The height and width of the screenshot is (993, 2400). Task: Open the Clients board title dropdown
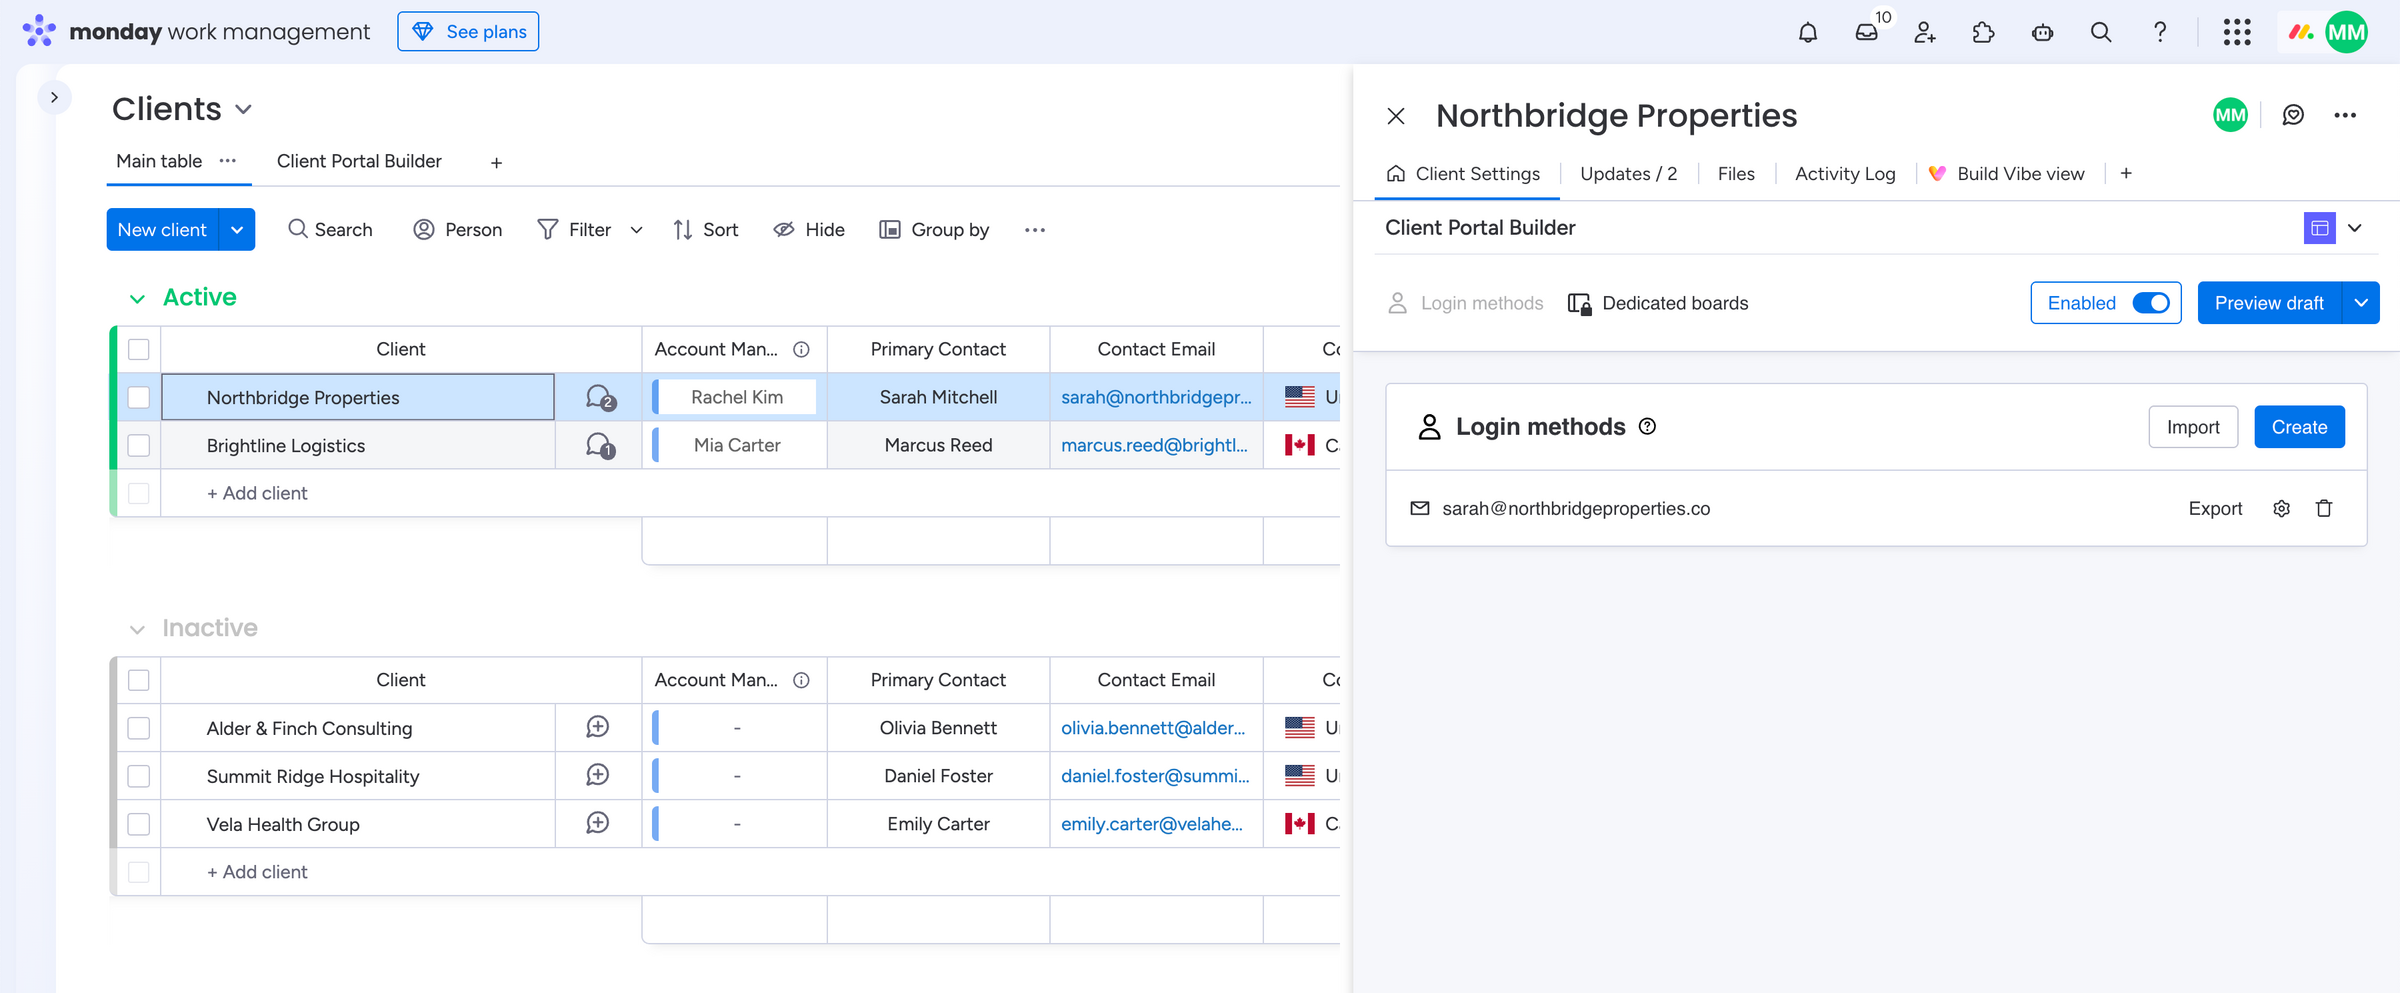point(243,110)
